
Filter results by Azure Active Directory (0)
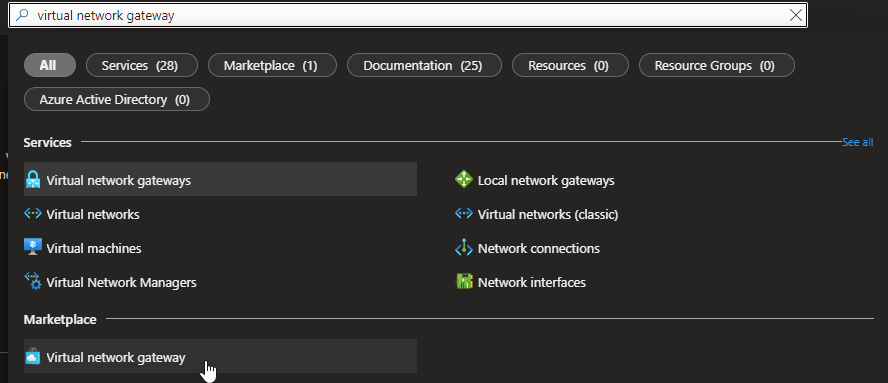tap(117, 100)
